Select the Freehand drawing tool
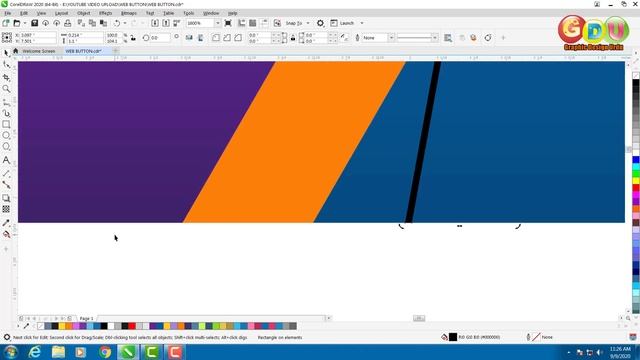 point(6,102)
